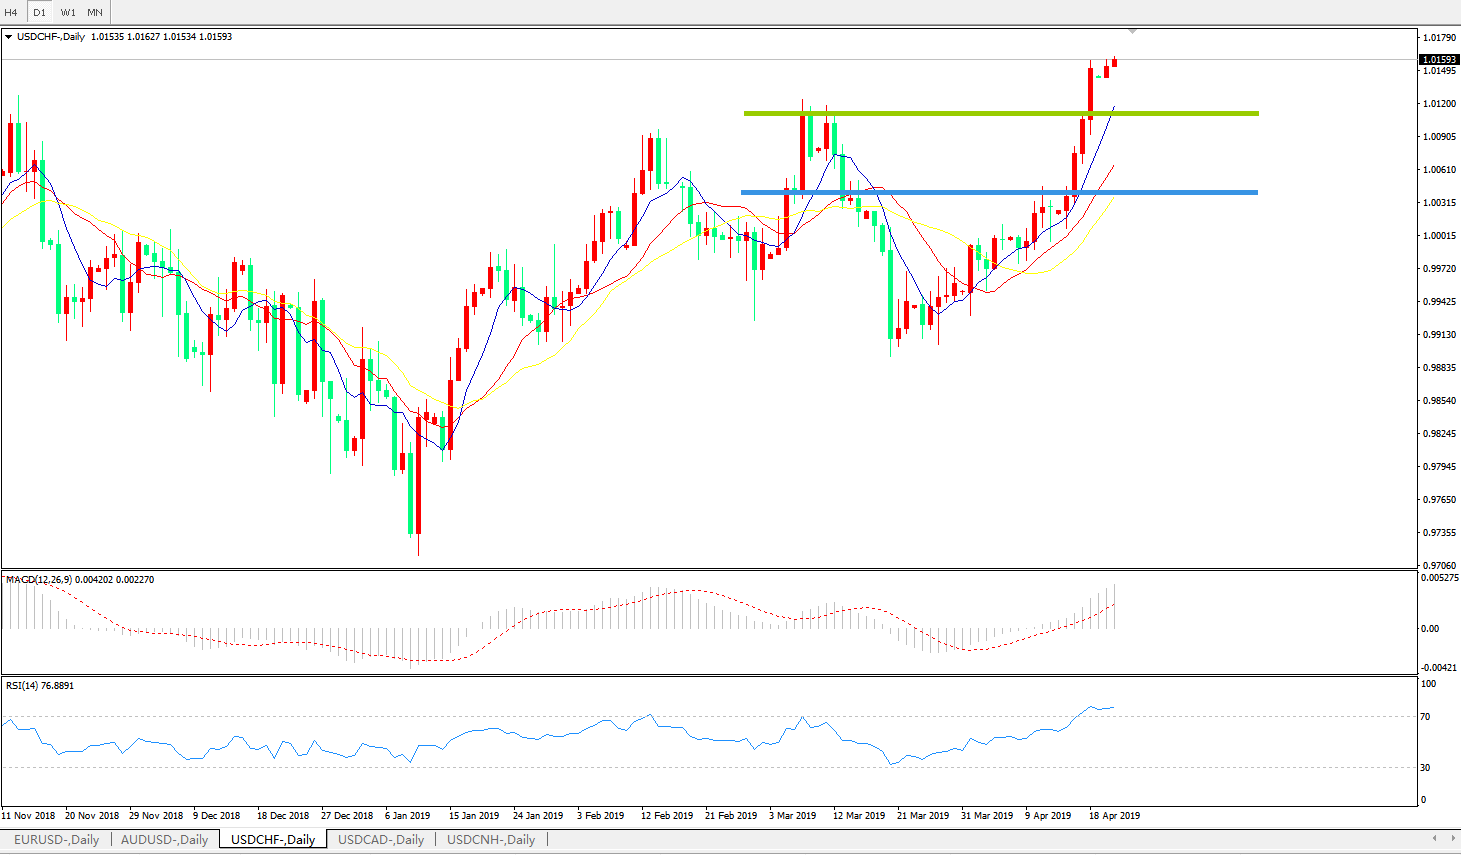Image resolution: width=1461 pixels, height=855 pixels.
Task: Open the USDCAD-,Daily chart tab
Action: [381, 840]
